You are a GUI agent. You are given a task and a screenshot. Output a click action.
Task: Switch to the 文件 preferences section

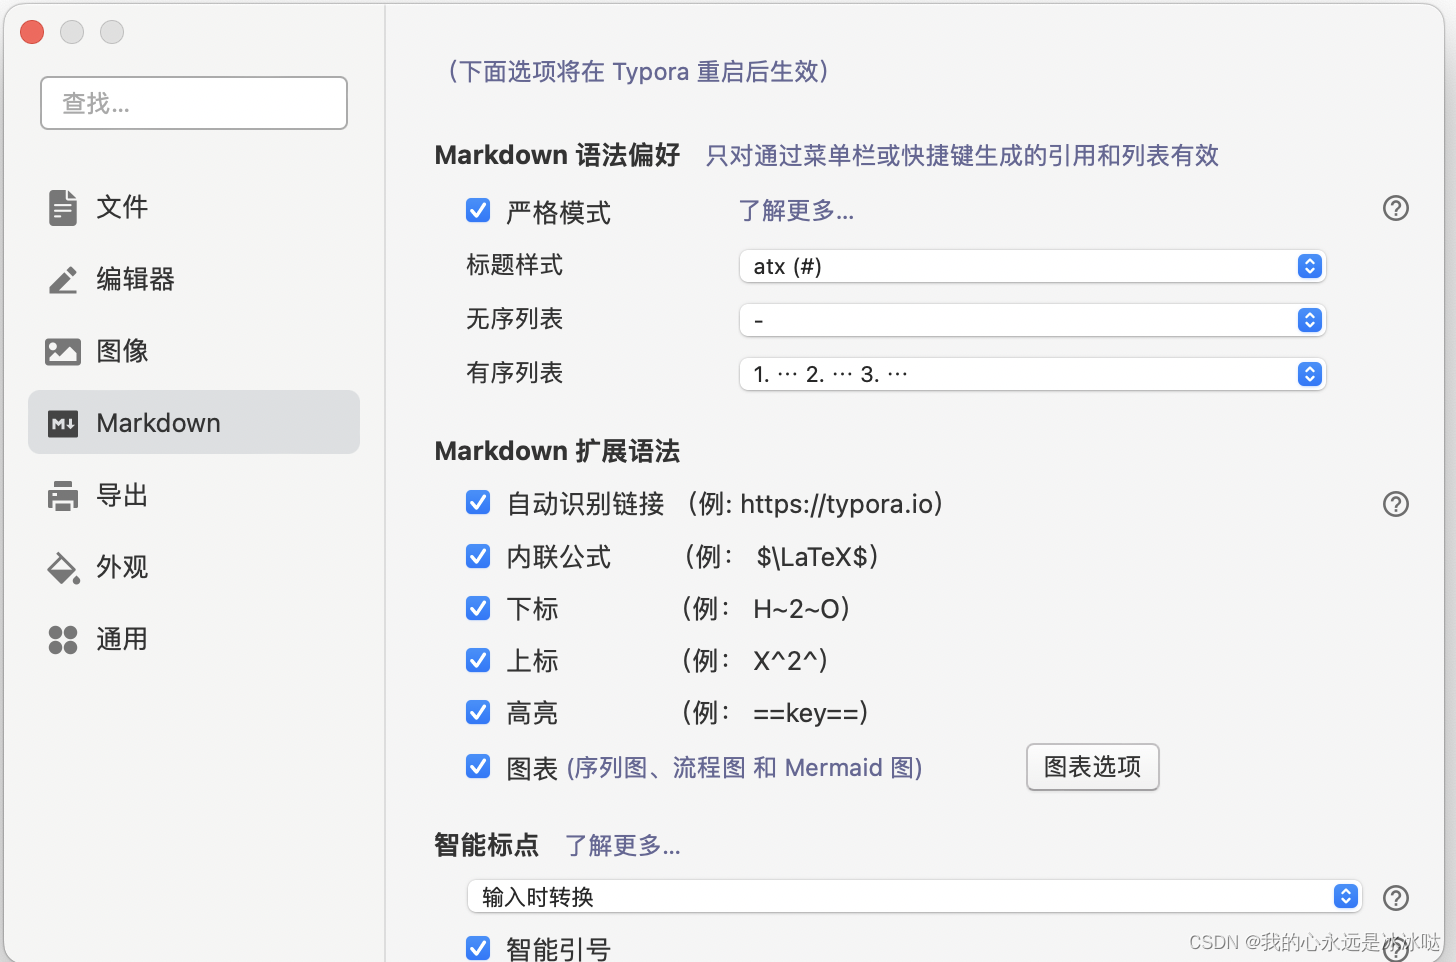[x=194, y=208]
